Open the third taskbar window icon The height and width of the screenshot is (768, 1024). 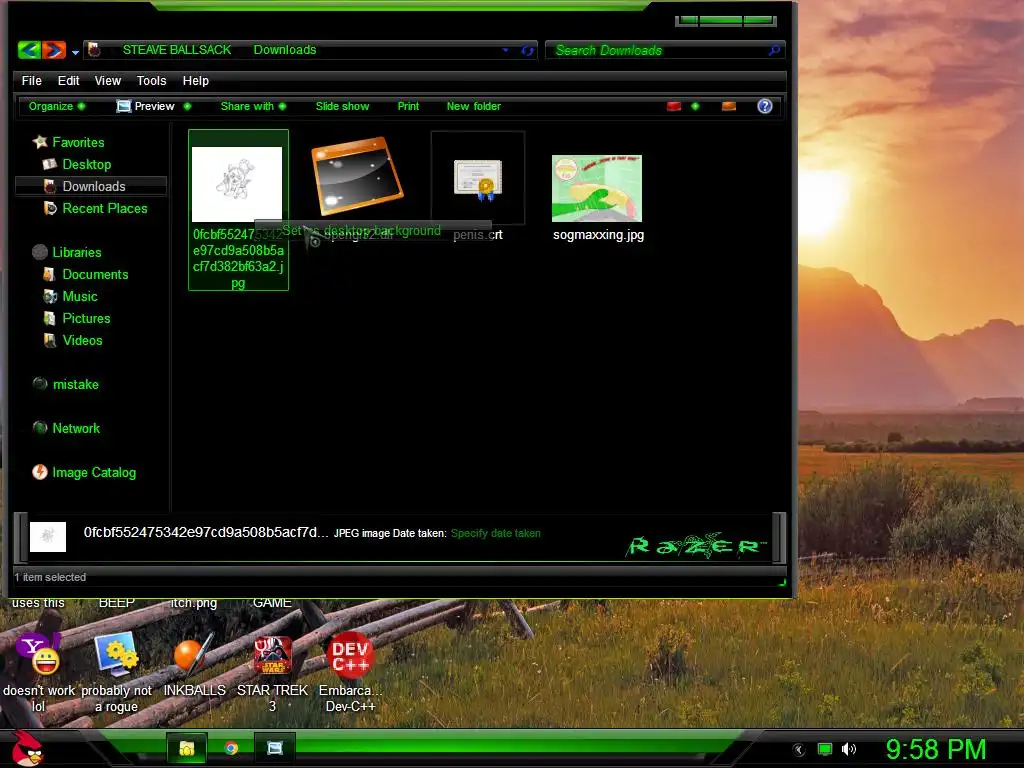click(x=275, y=748)
